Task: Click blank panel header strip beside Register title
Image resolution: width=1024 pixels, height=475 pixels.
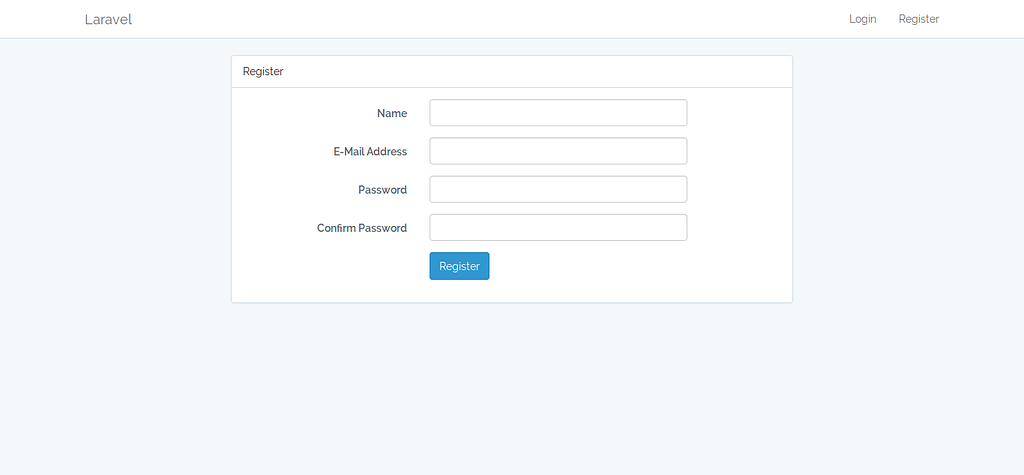Action: [536, 72]
